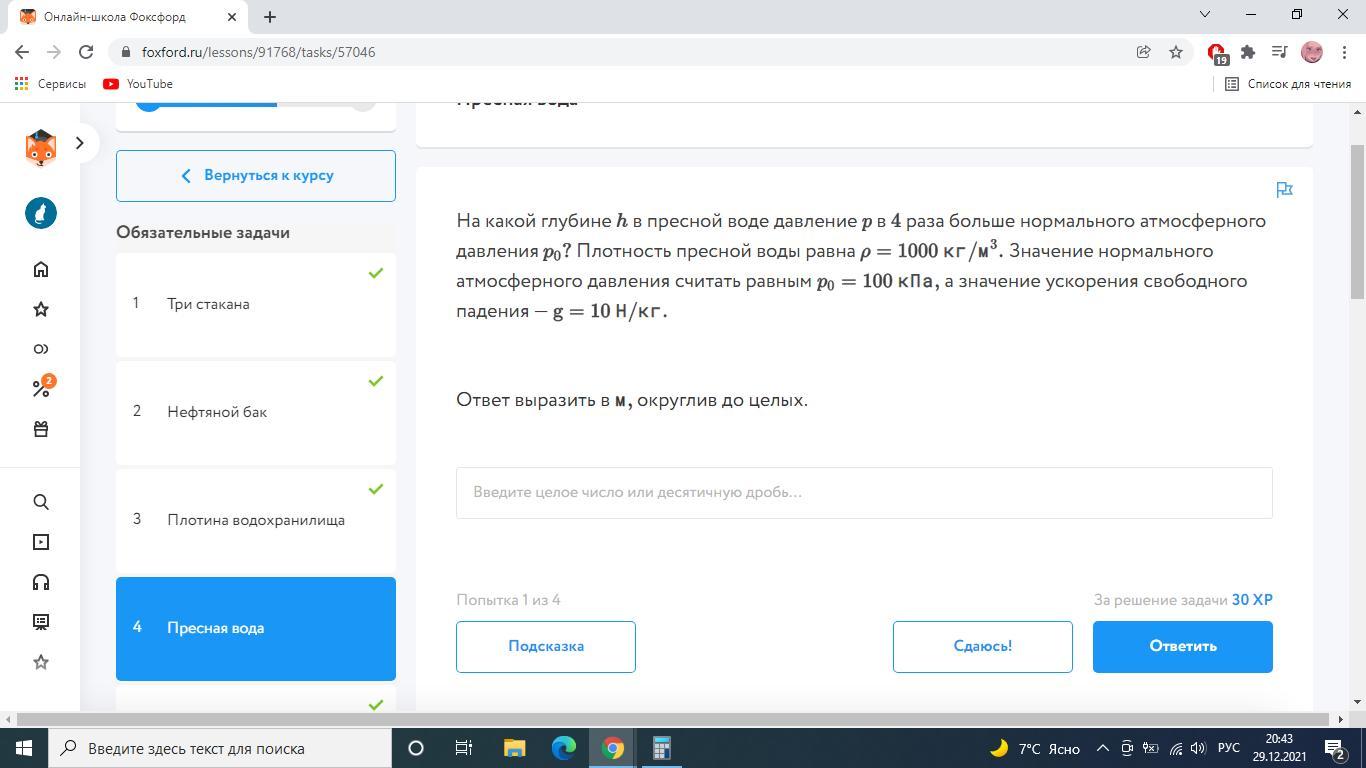Open task 2 Нефтяной бак
This screenshot has height=768, width=1366.
tap(255, 412)
